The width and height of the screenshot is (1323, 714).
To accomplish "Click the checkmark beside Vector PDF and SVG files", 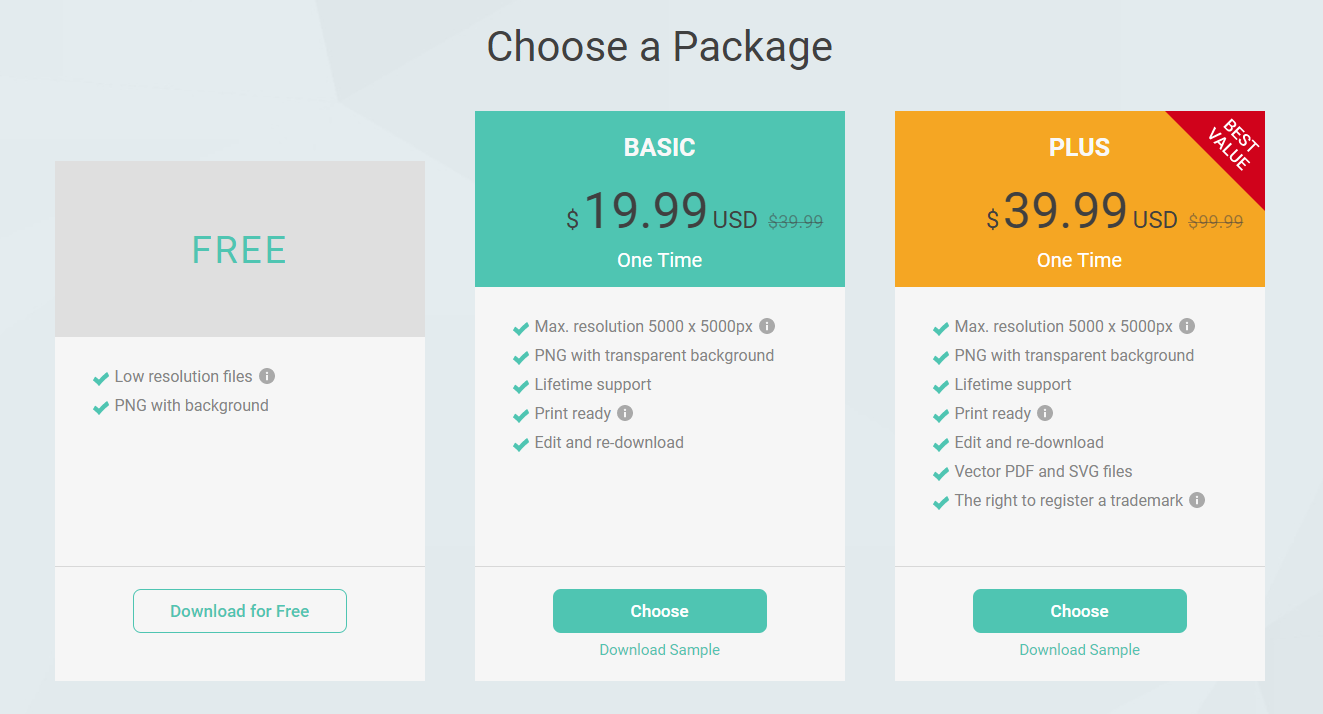I will [940, 473].
